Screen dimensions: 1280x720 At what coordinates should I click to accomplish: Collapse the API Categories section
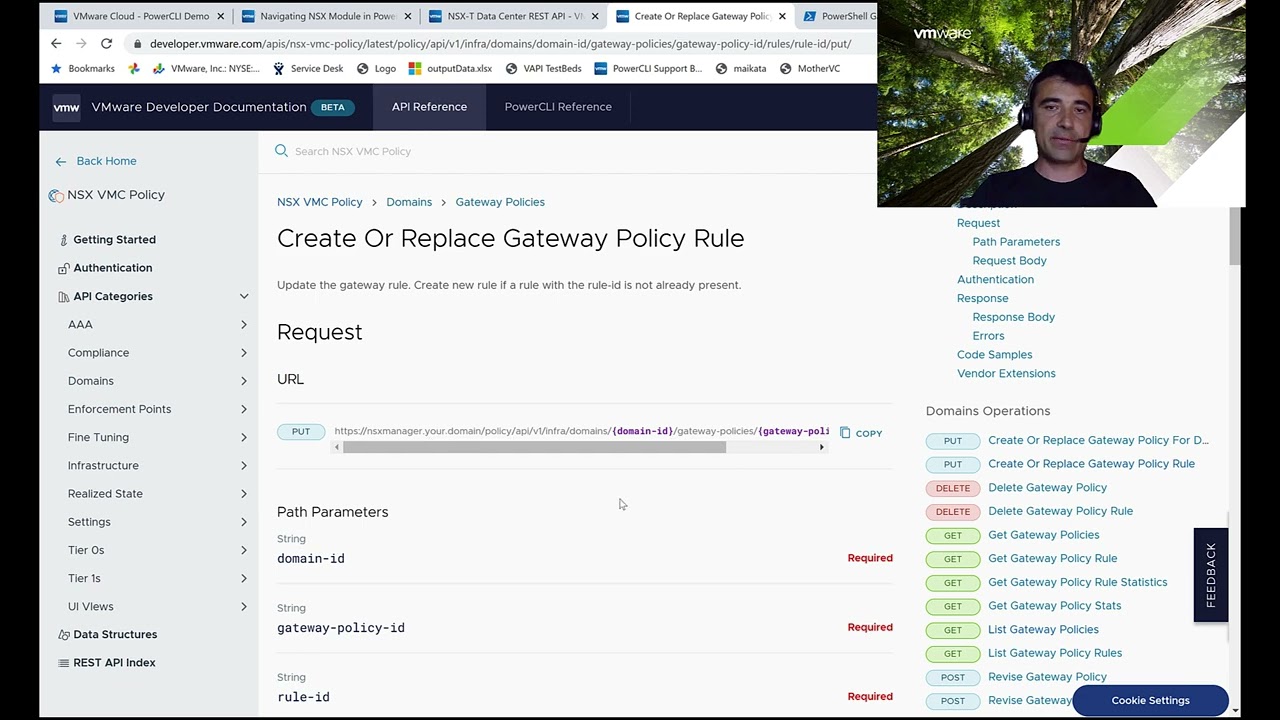click(244, 297)
